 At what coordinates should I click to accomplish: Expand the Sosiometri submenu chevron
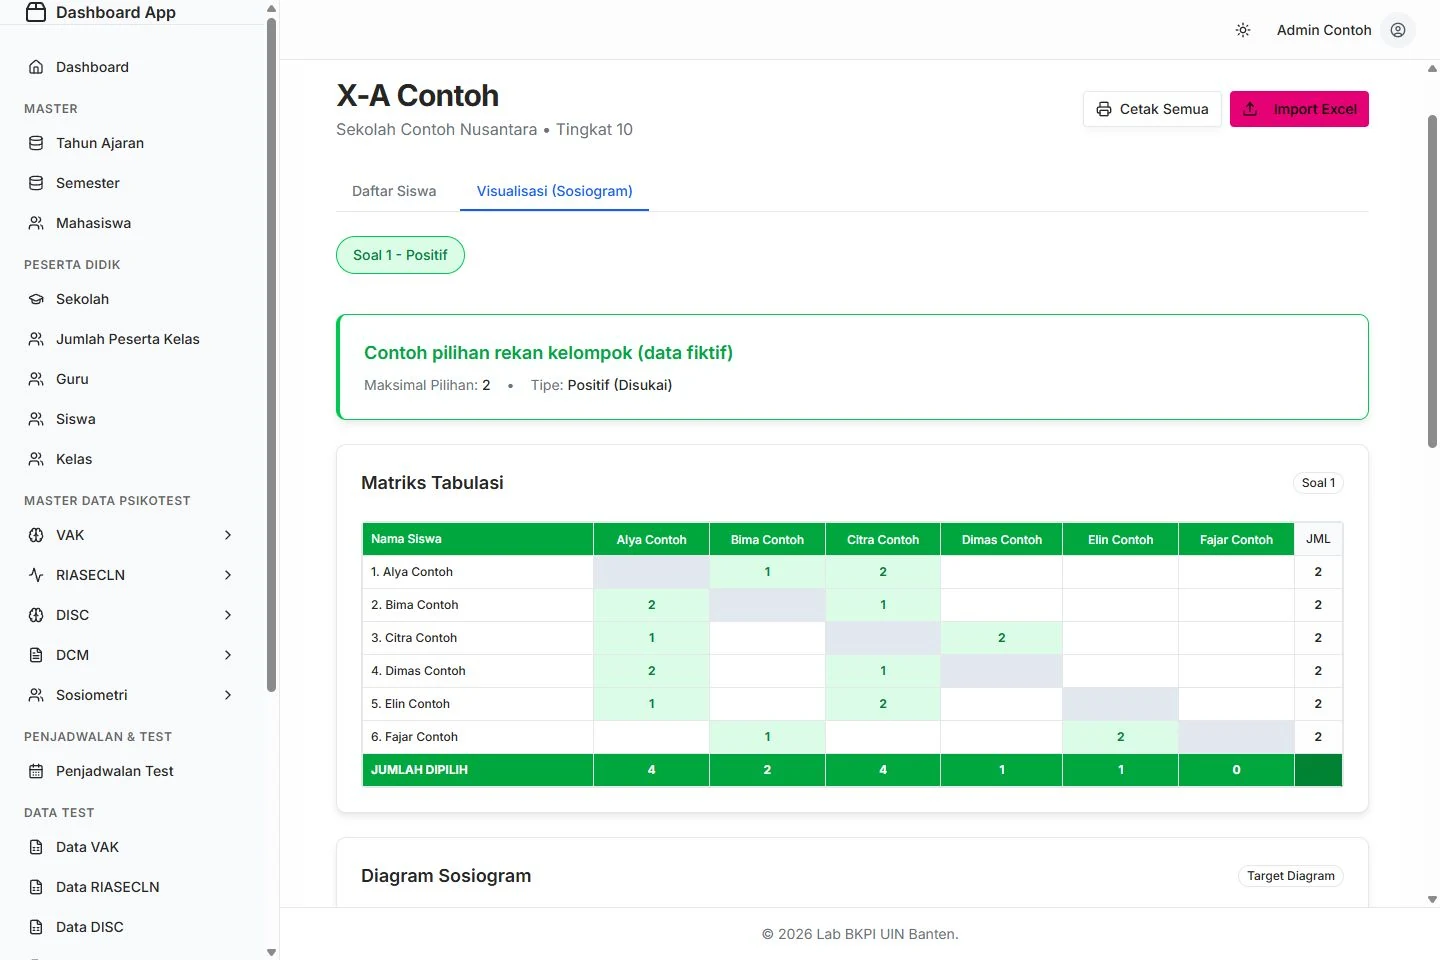pos(228,695)
